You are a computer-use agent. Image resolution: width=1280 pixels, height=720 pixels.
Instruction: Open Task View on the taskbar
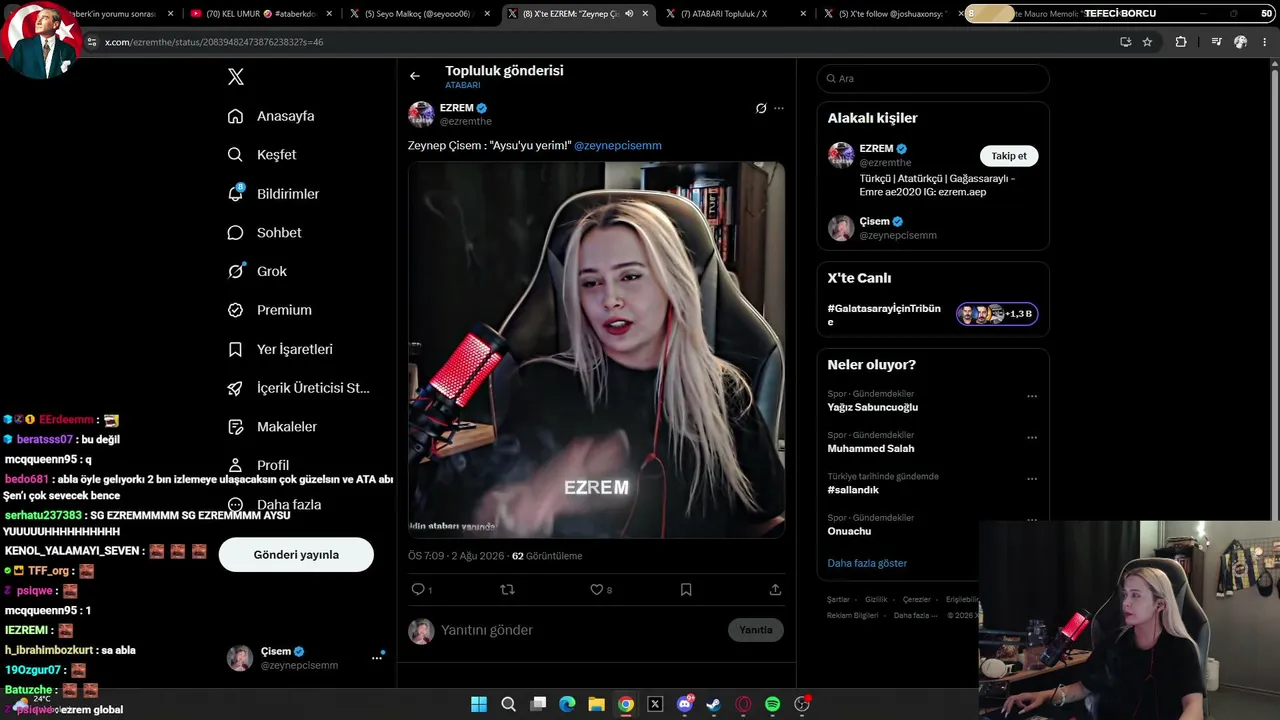point(538,704)
